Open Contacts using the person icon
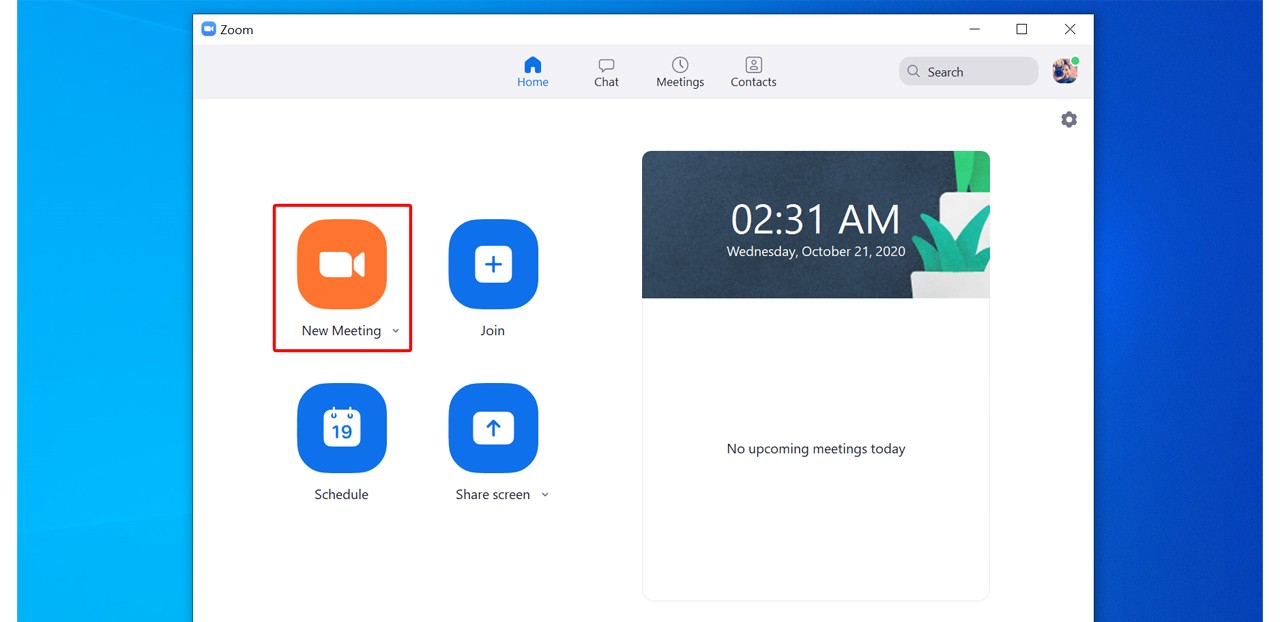Viewport: 1280px width, 622px height. [x=753, y=63]
